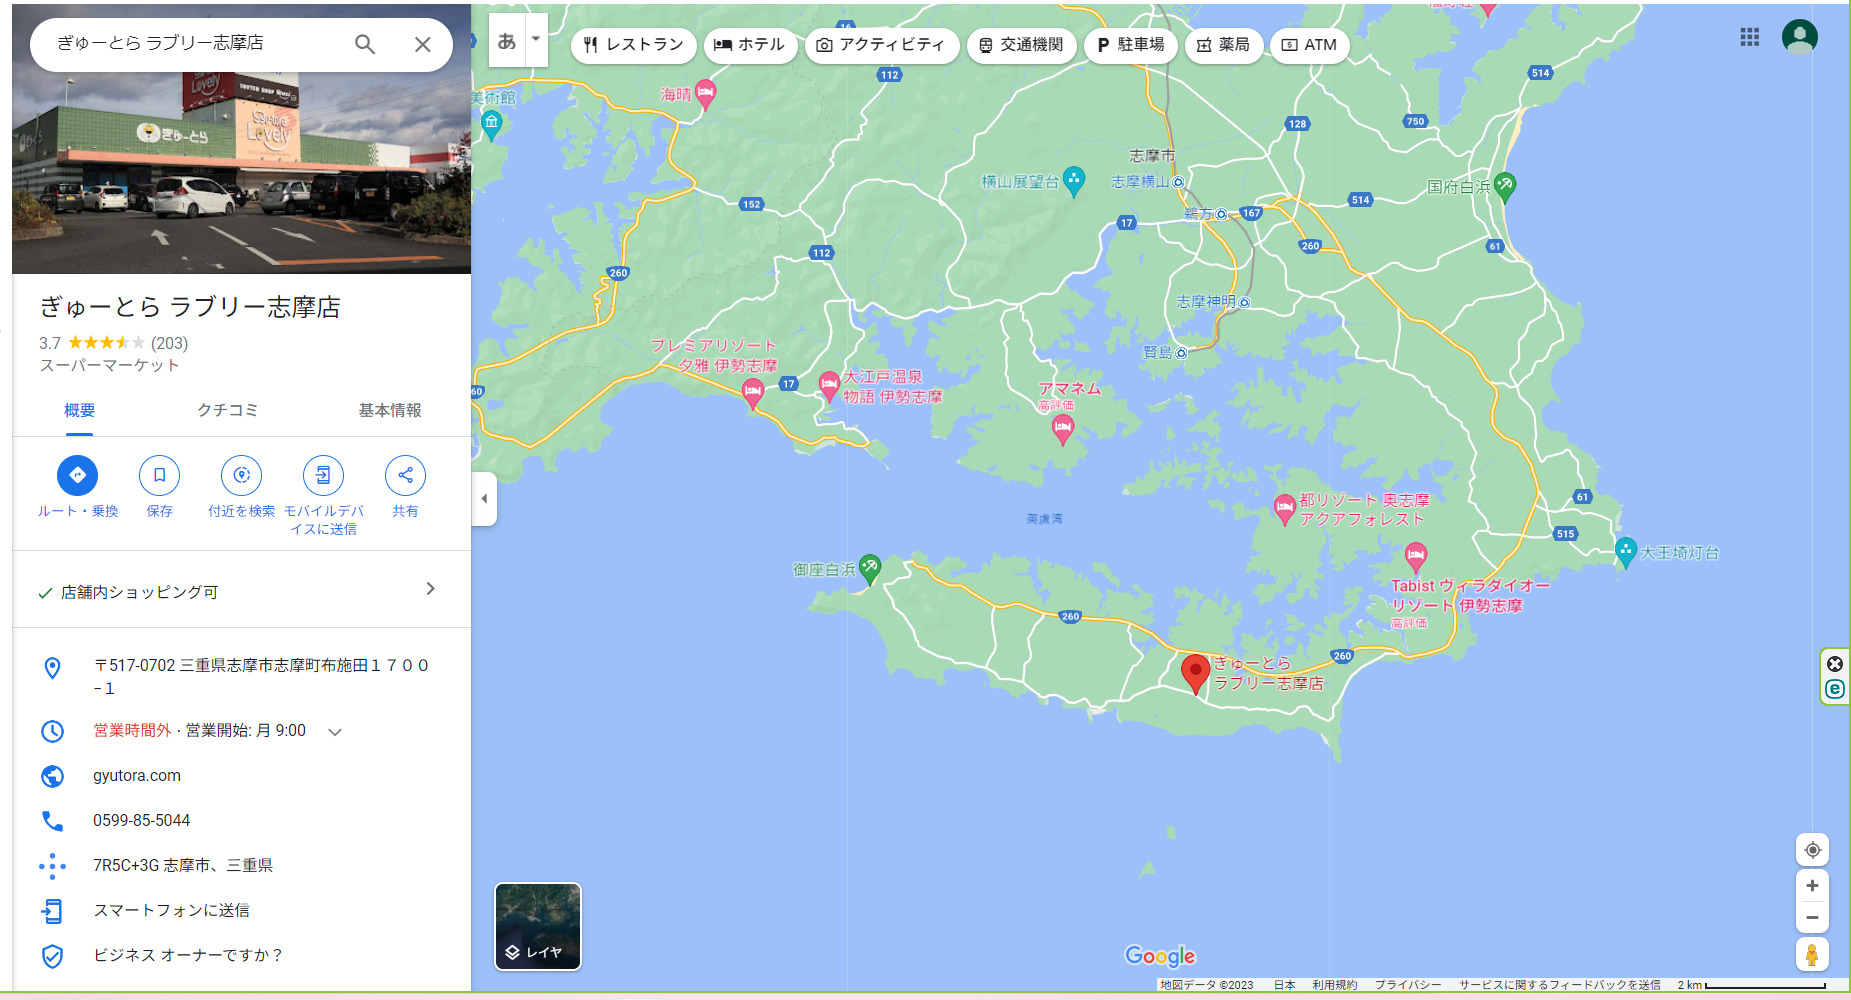Expand 店舗内ショッピング可 details arrow

tap(430, 589)
